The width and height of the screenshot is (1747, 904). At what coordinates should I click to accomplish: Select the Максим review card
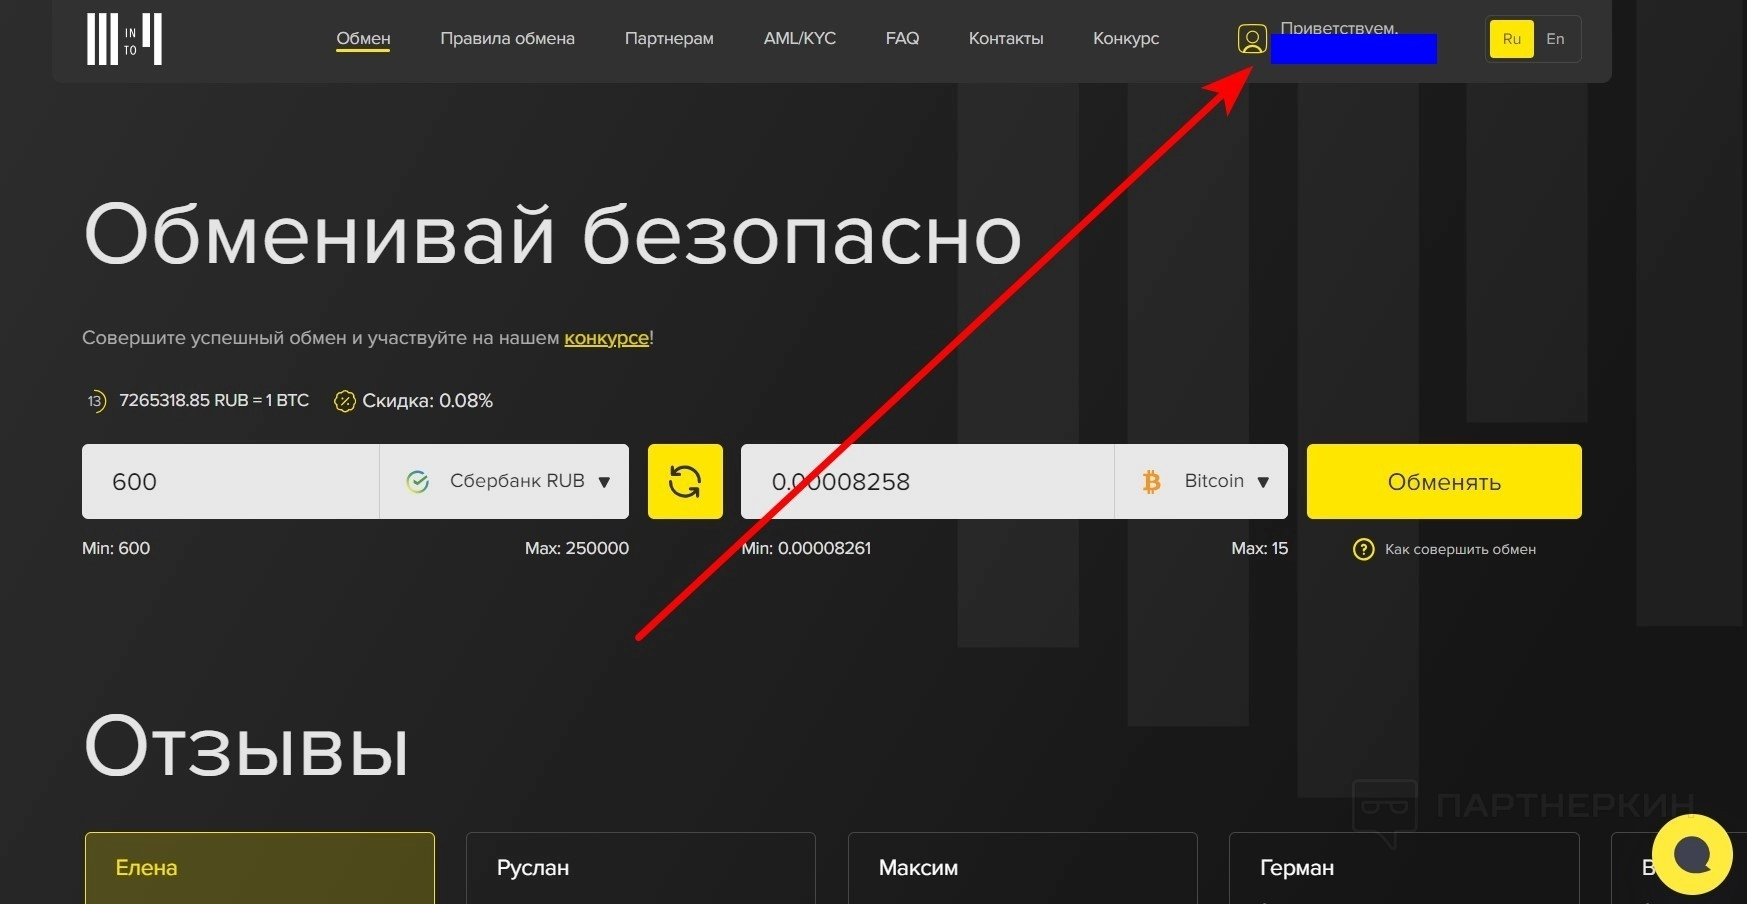pos(1023,868)
